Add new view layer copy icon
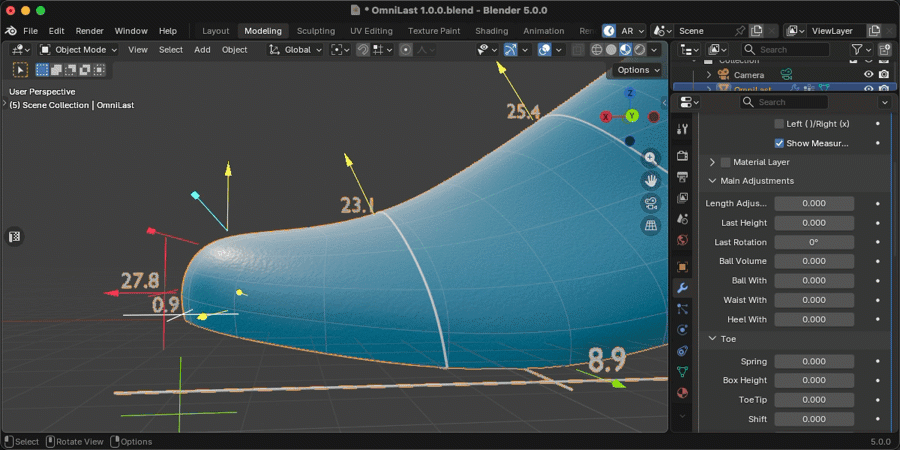This screenshot has height=450, width=900. pos(874,31)
